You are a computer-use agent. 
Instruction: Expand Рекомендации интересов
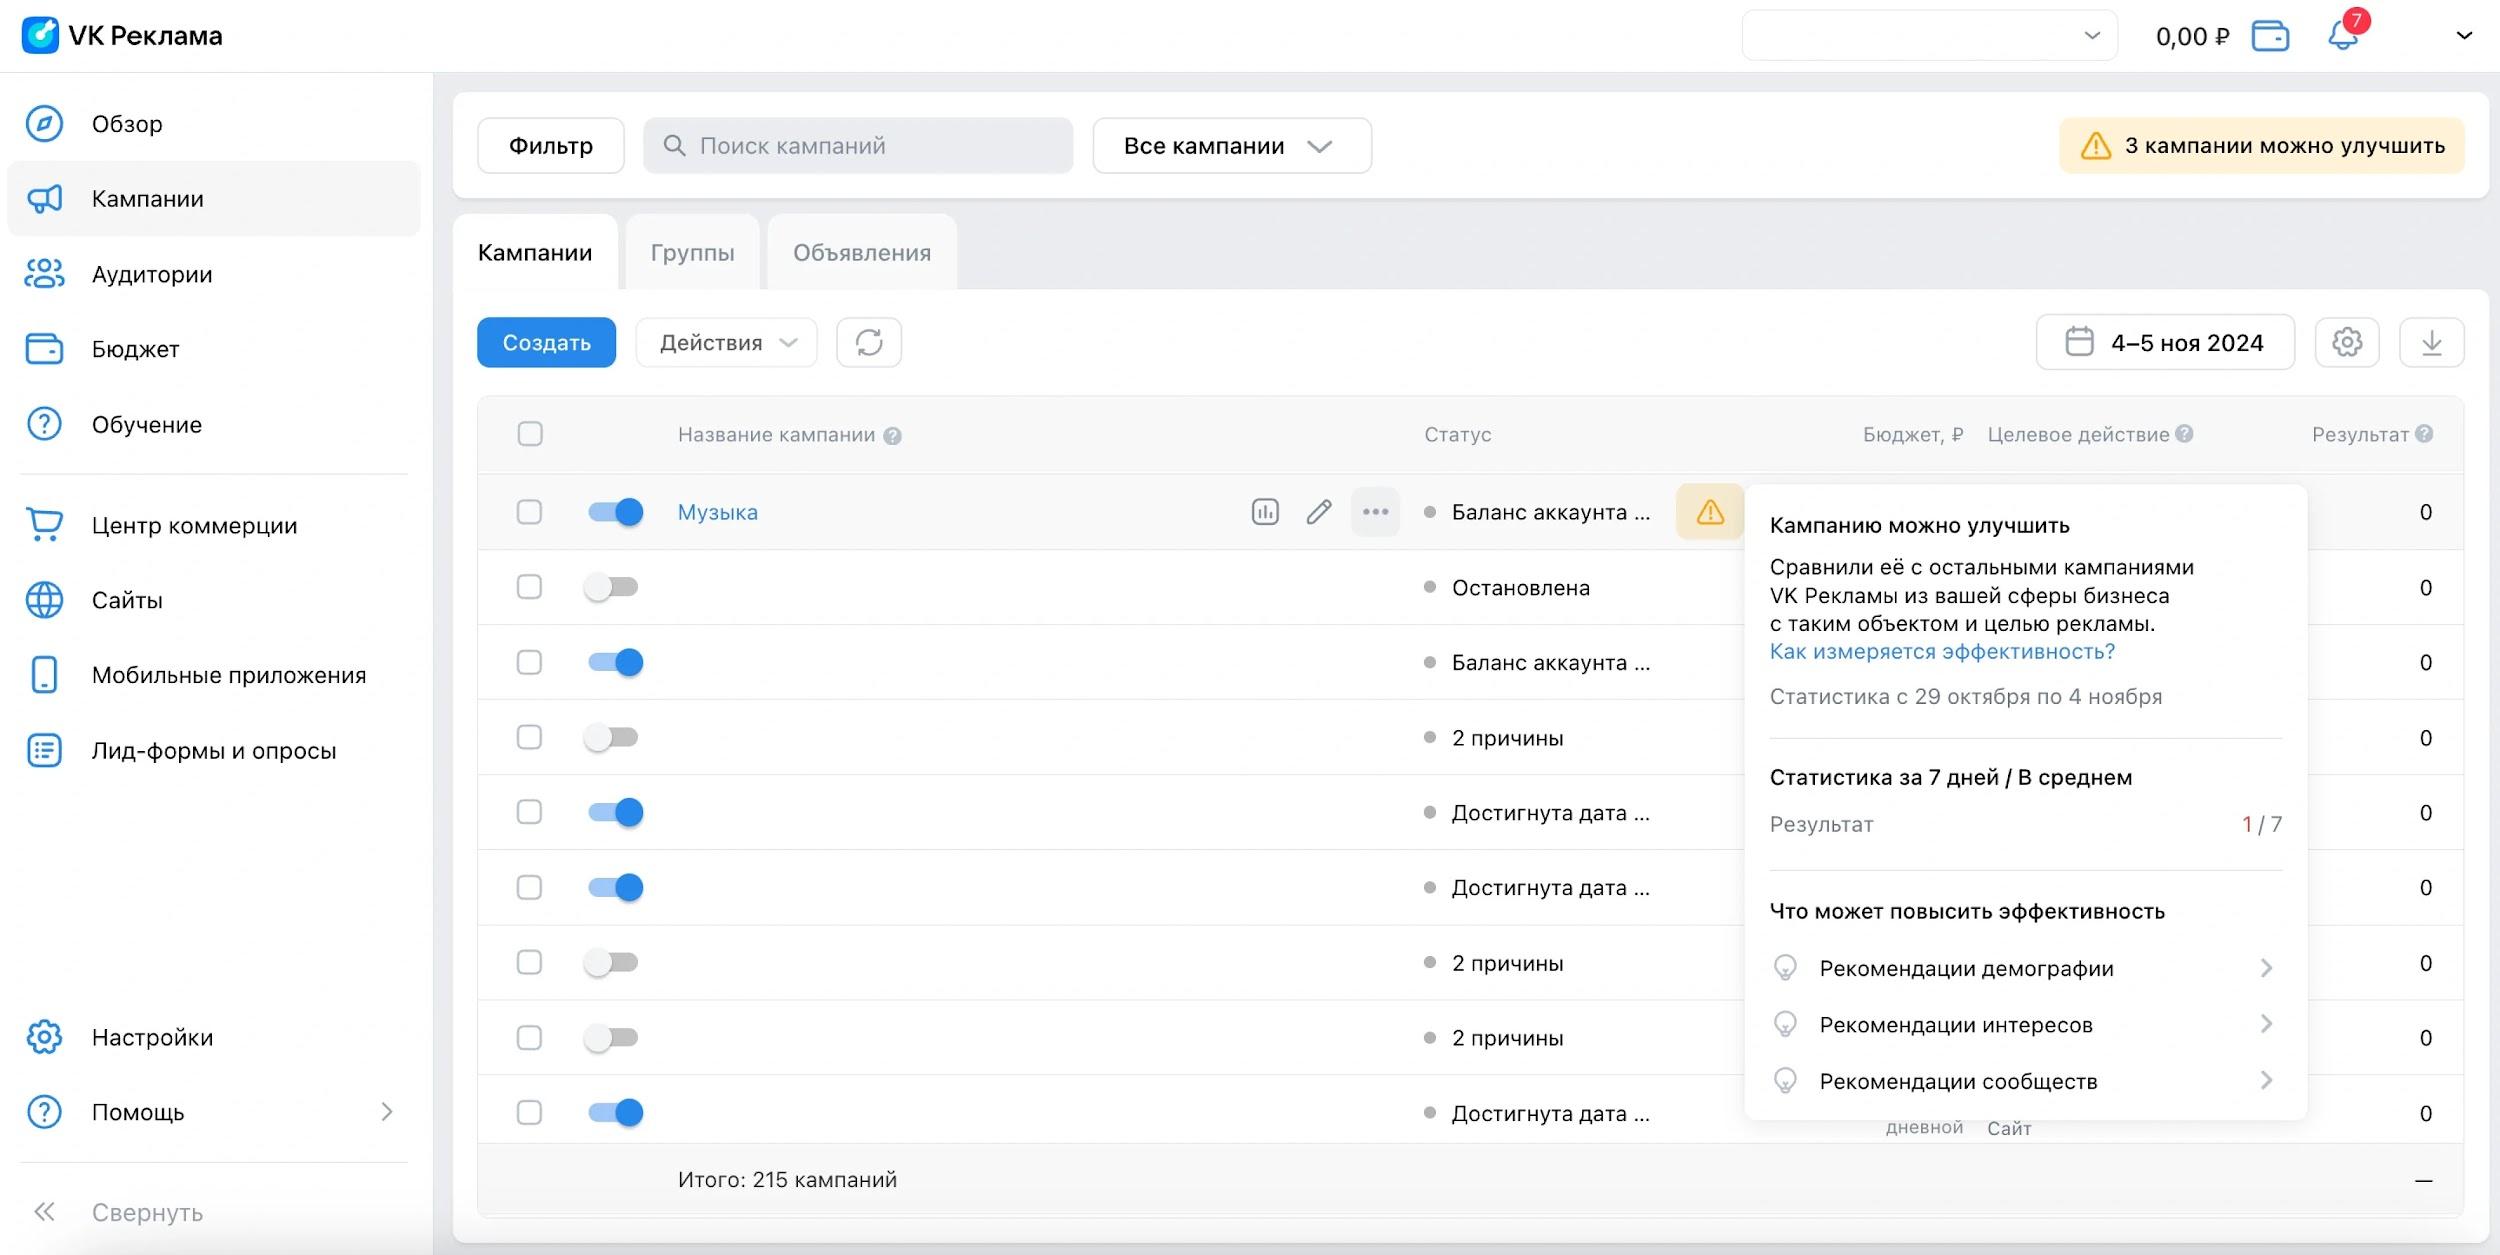coord(2025,1024)
